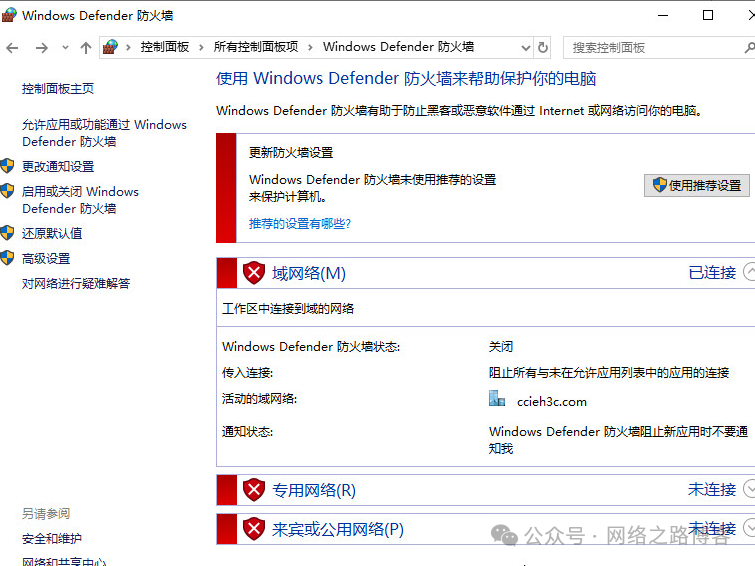755x566 pixels.
Task: Expand the 专用网络 section chevron
Action: pyautogui.click(x=750, y=488)
